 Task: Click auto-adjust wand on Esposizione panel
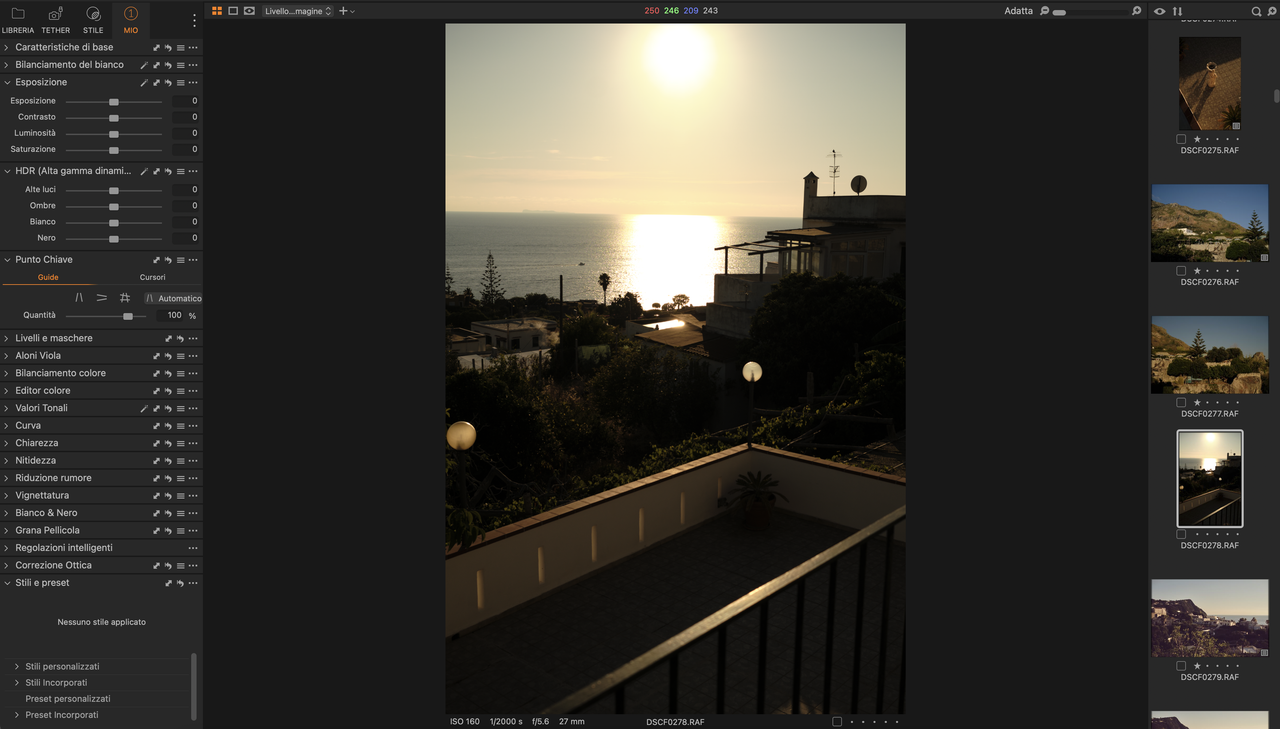(x=144, y=83)
